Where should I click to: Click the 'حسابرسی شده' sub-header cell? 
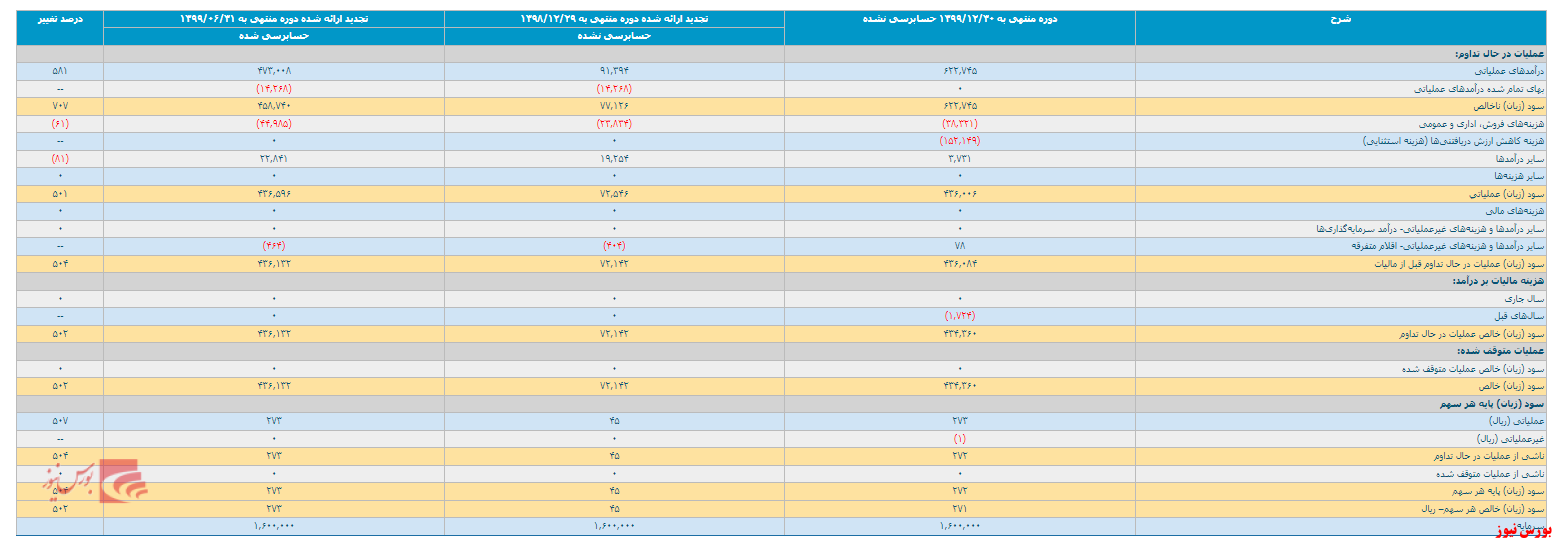pos(273,35)
